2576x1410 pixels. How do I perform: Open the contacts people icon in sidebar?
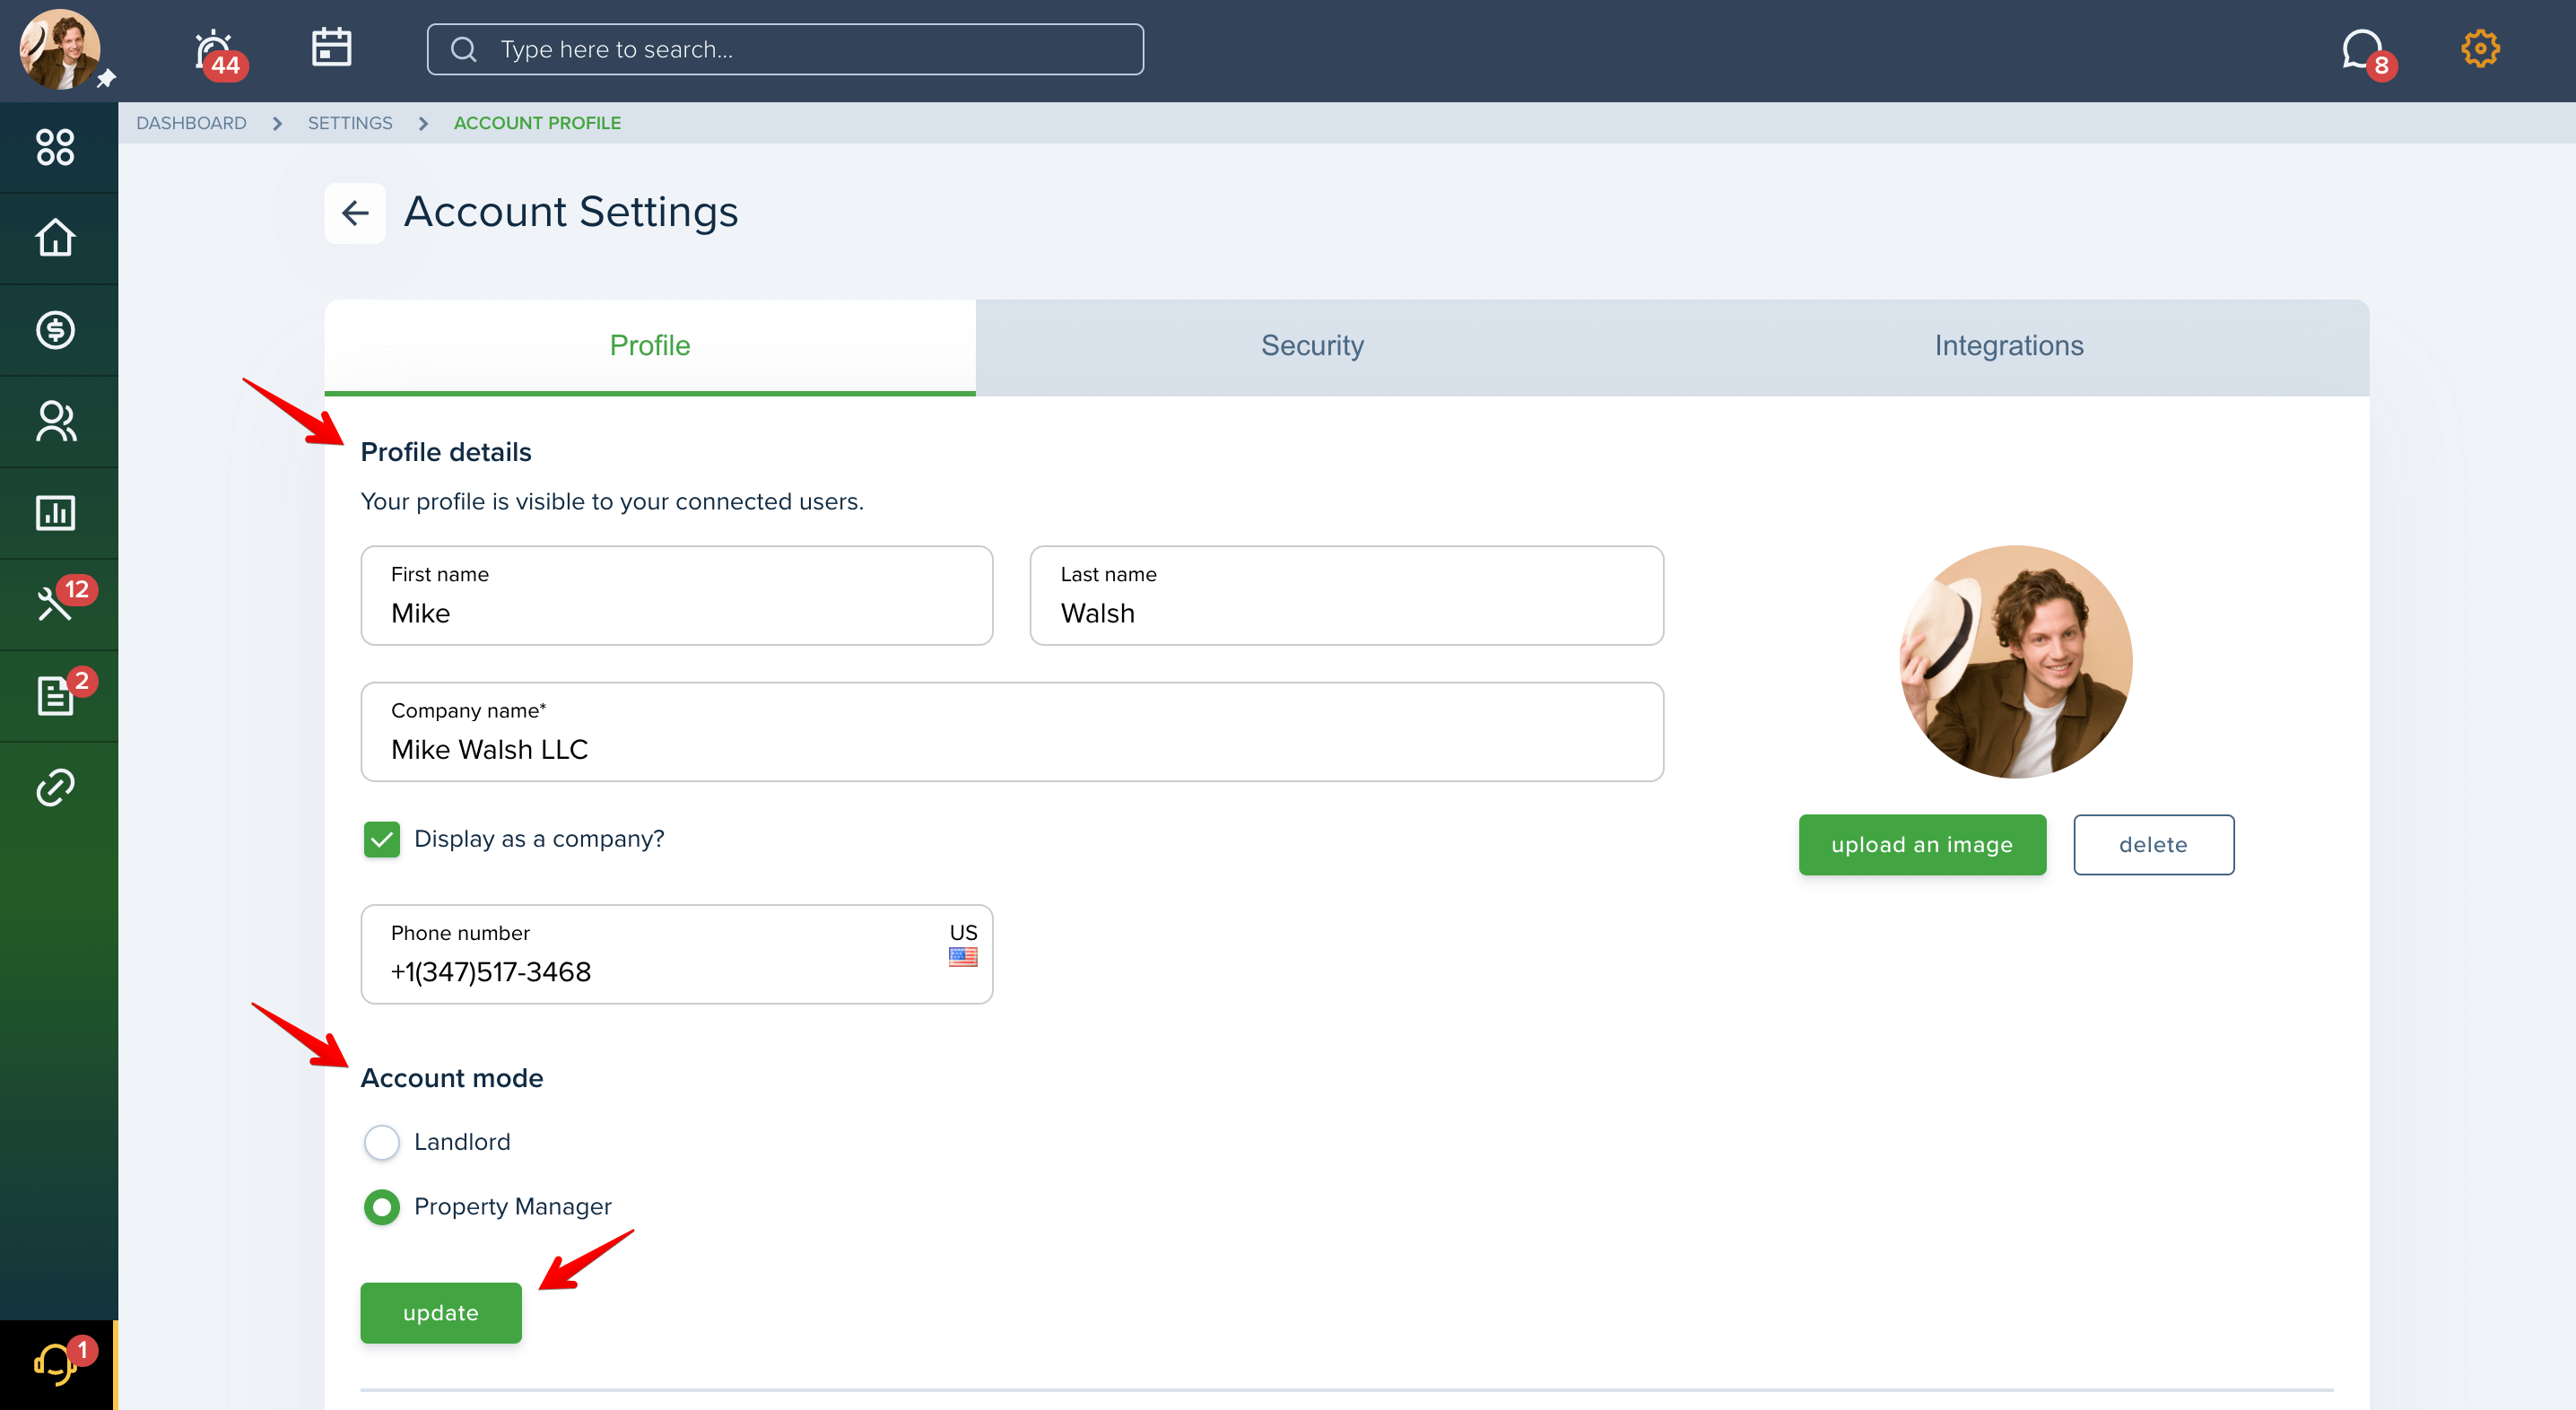[56, 421]
